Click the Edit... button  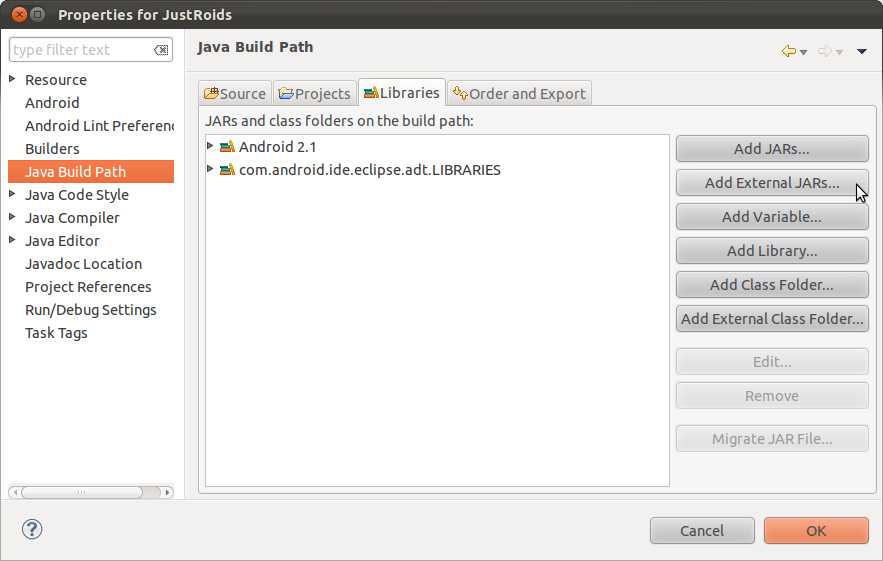(x=772, y=362)
